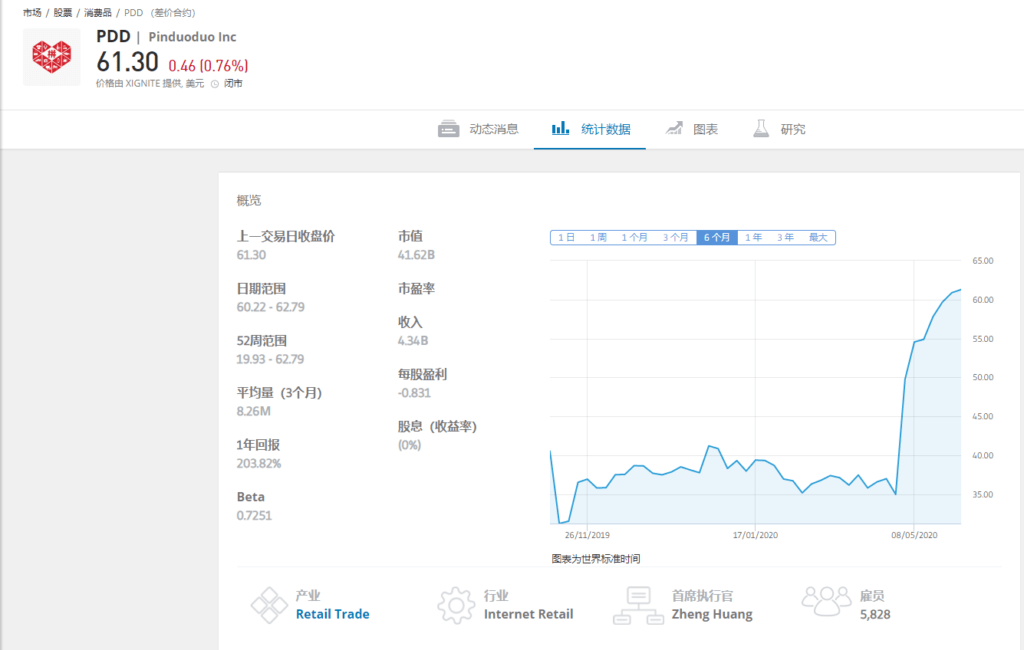The image size is (1024, 650).
Task: Click the clock icon beside 闭市
Action: pyautogui.click(x=215, y=84)
